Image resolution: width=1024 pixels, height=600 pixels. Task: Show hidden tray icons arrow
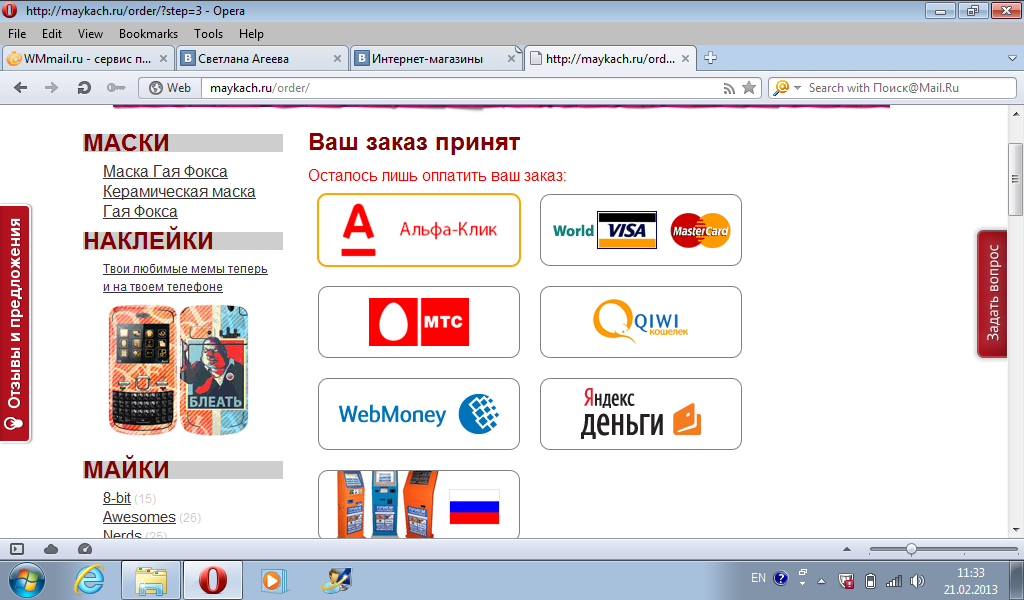point(822,580)
